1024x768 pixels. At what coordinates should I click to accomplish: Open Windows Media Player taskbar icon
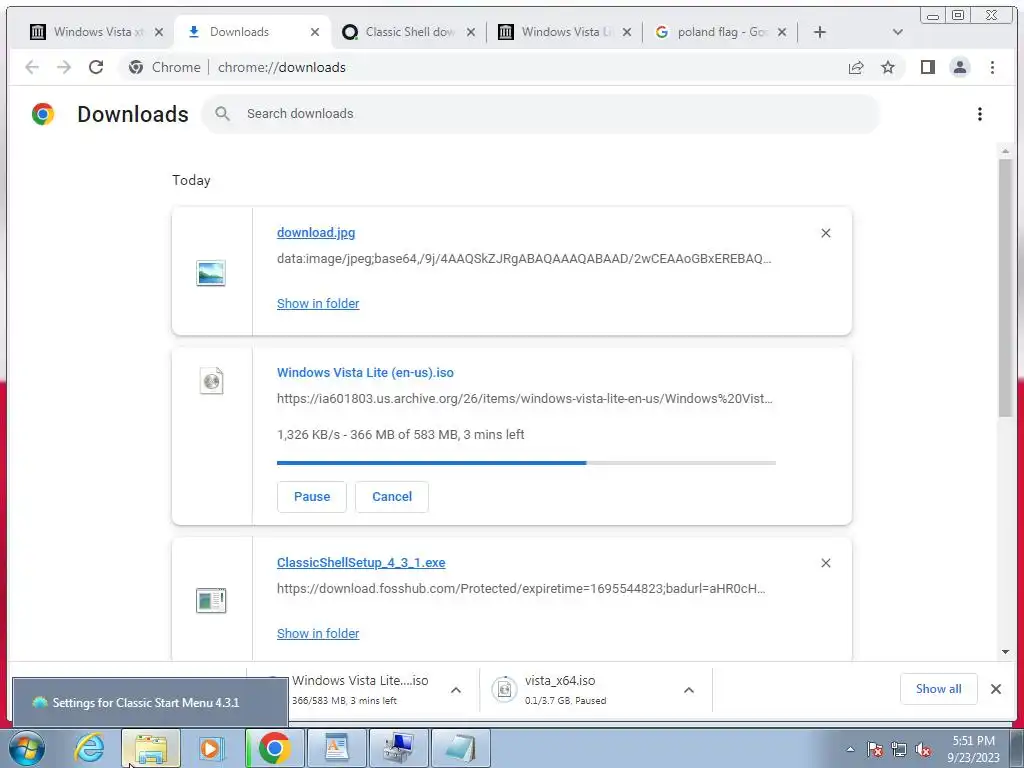pyautogui.click(x=212, y=748)
